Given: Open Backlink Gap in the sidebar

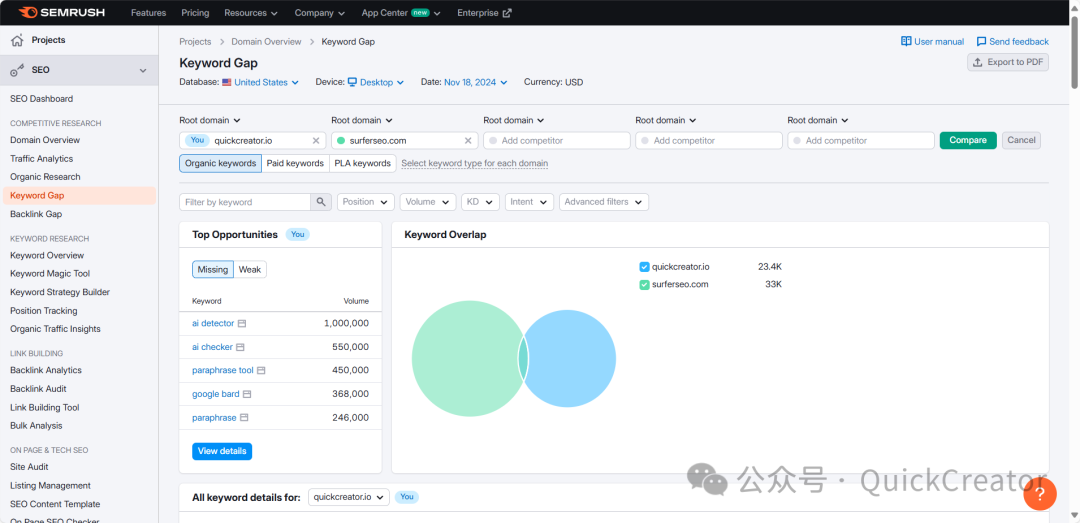Looking at the screenshot, I should (36, 214).
